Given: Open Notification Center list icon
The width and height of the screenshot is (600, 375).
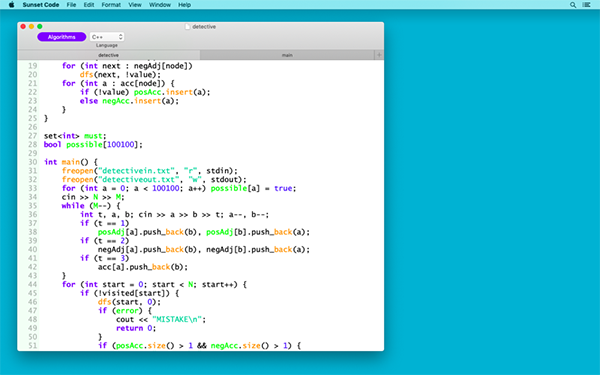Looking at the screenshot, I should (x=586, y=5).
